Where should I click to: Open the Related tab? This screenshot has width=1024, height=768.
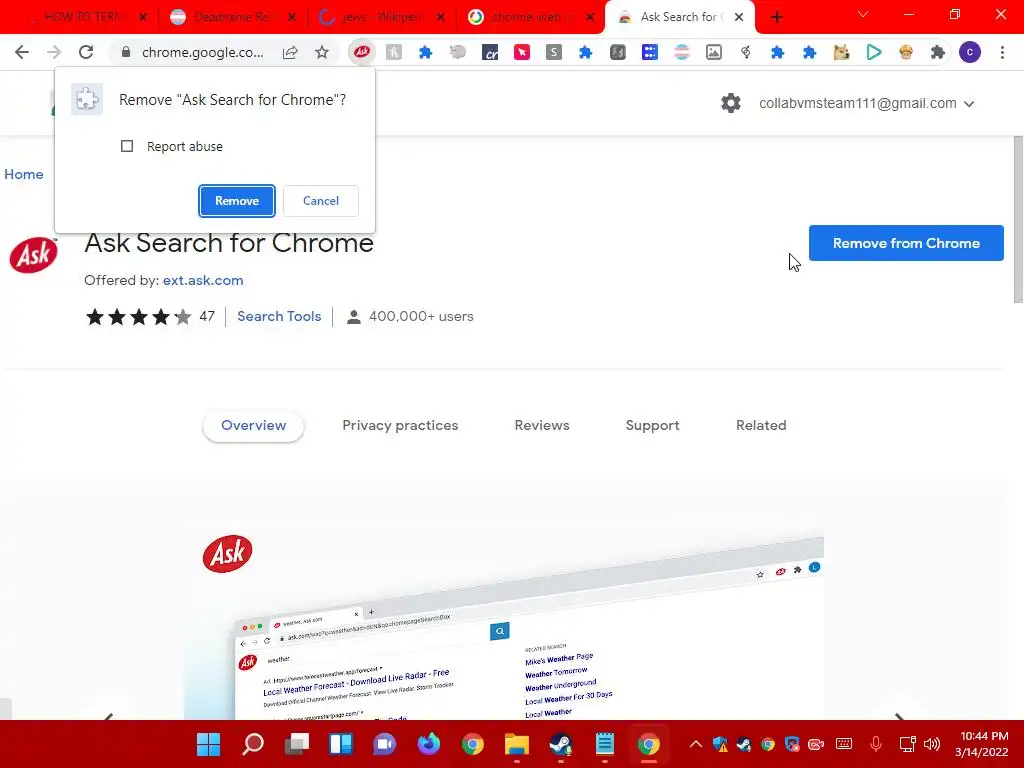point(761,425)
